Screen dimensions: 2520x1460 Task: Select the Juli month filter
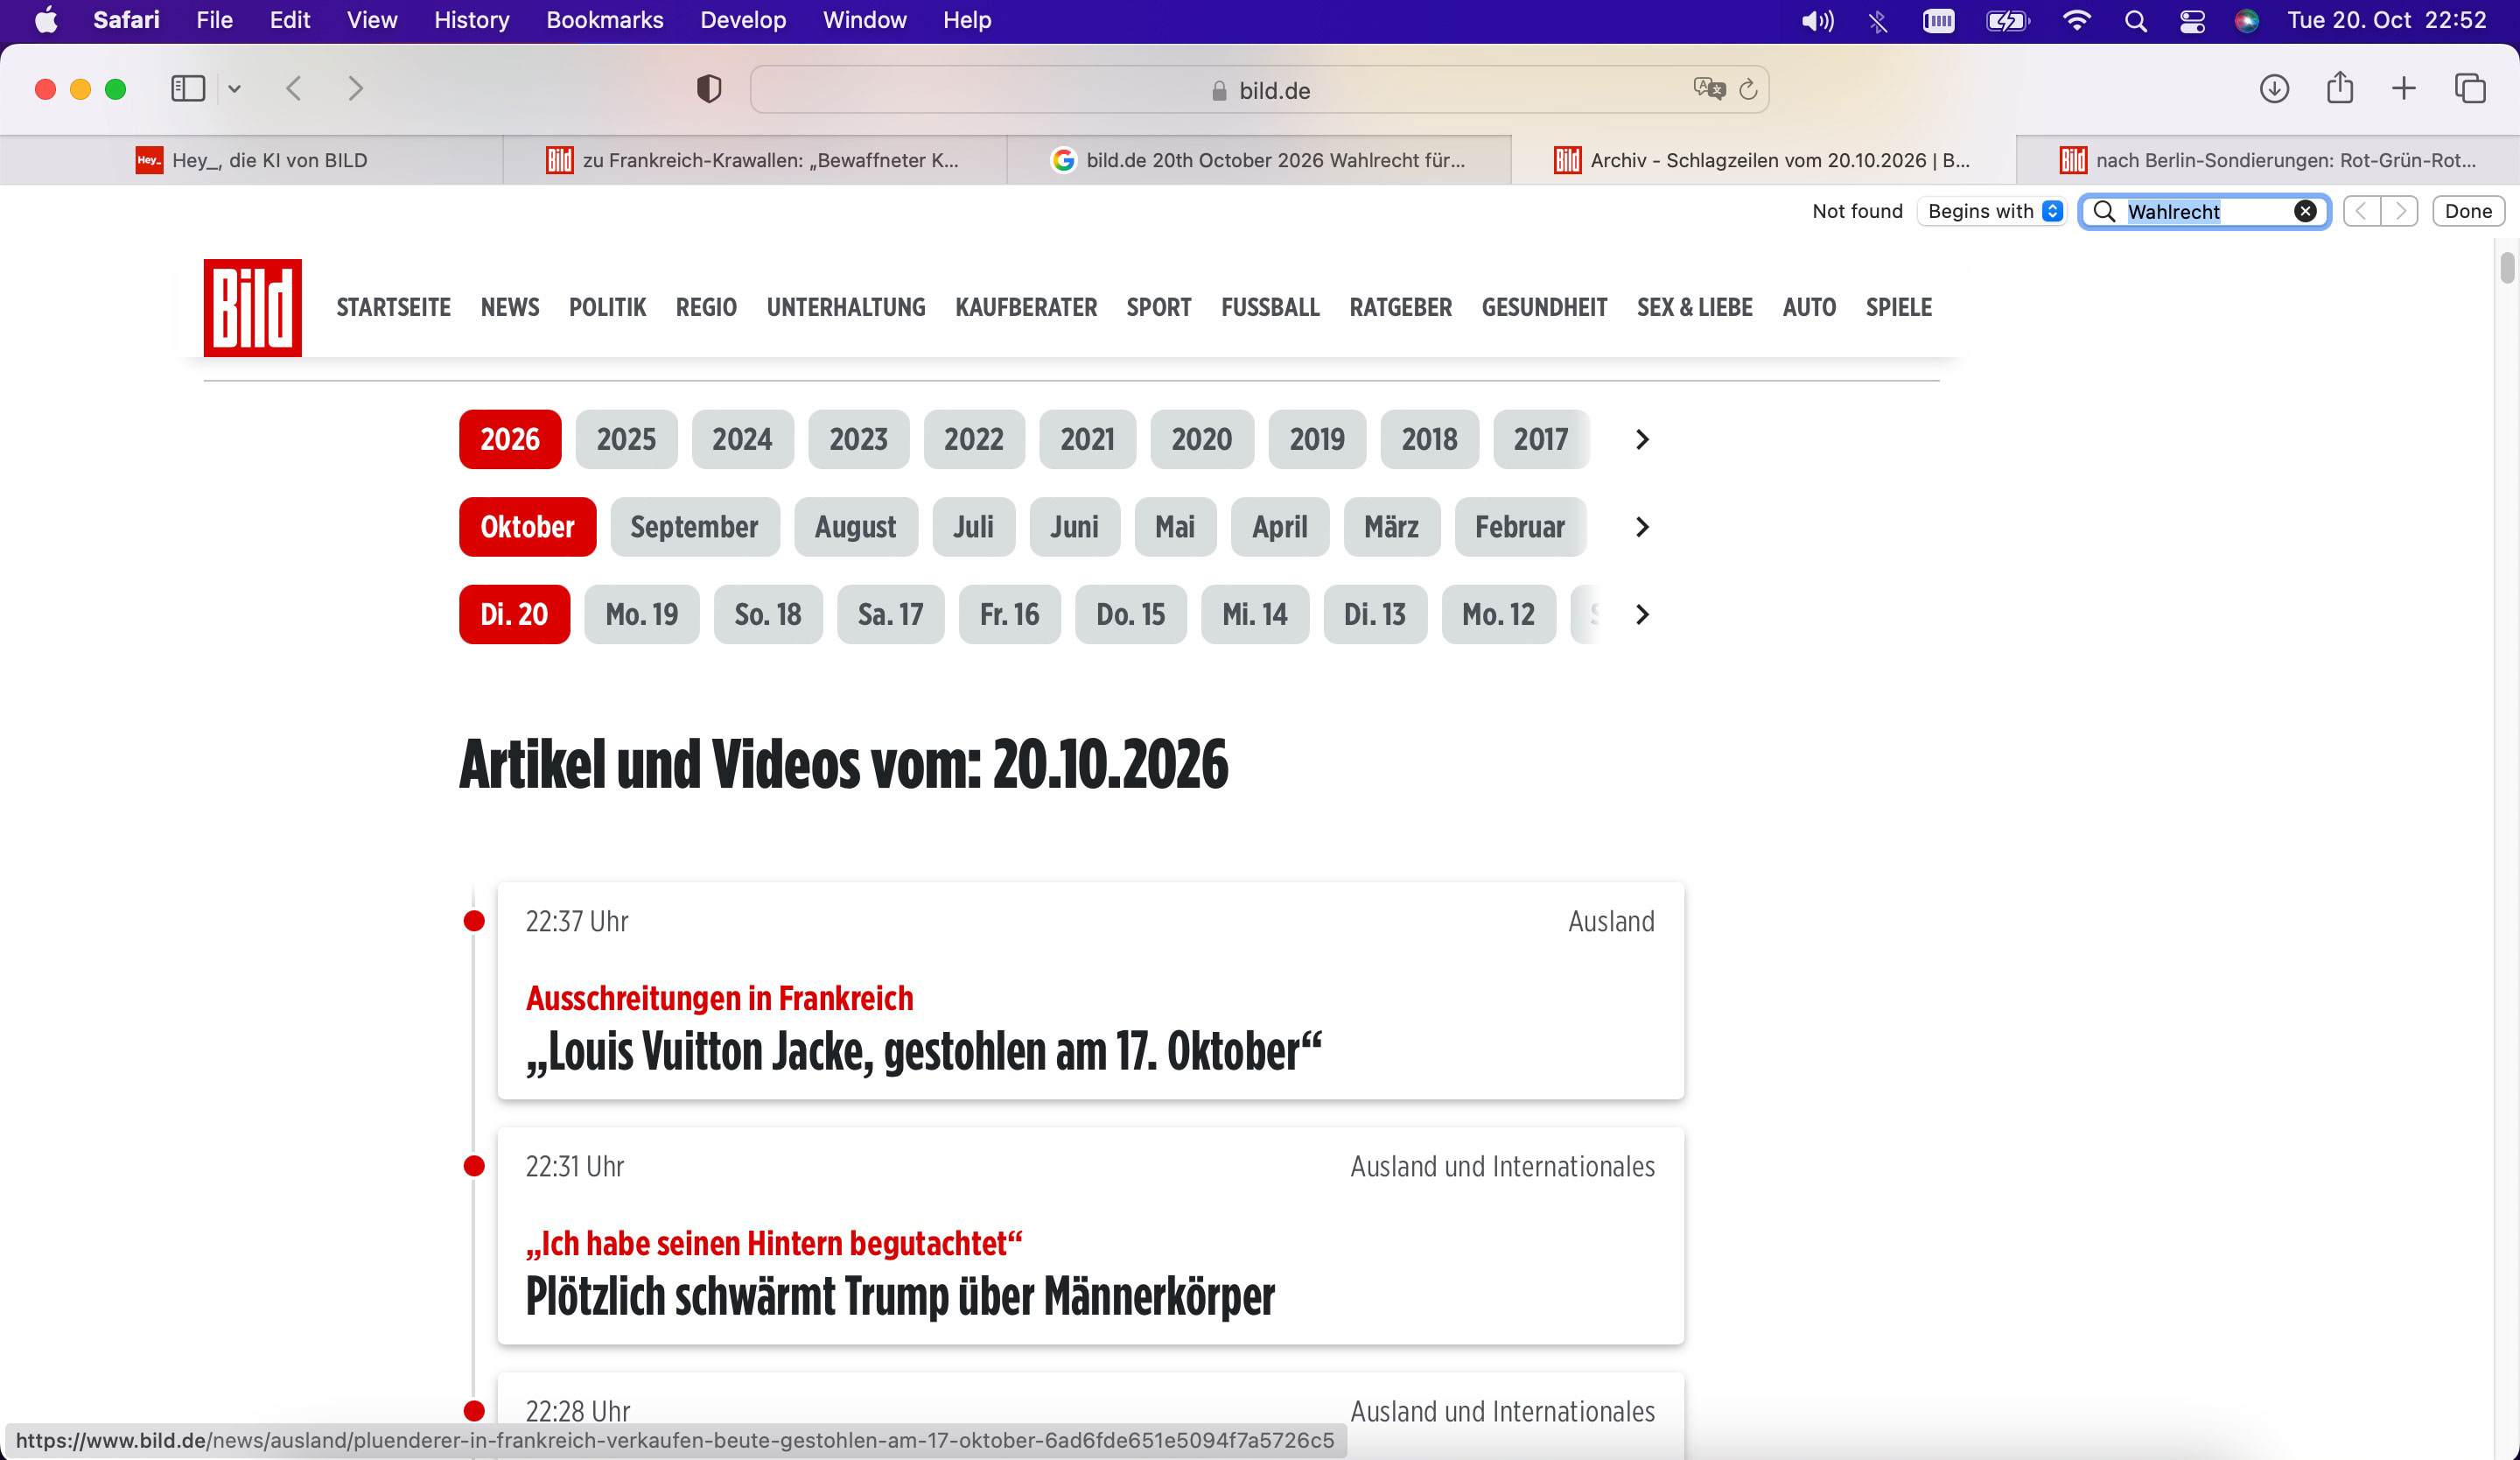pos(973,527)
